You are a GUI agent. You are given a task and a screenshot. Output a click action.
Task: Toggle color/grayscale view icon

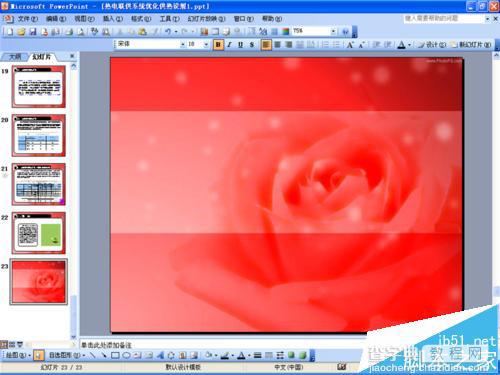pyautogui.click(x=286, y=32)
